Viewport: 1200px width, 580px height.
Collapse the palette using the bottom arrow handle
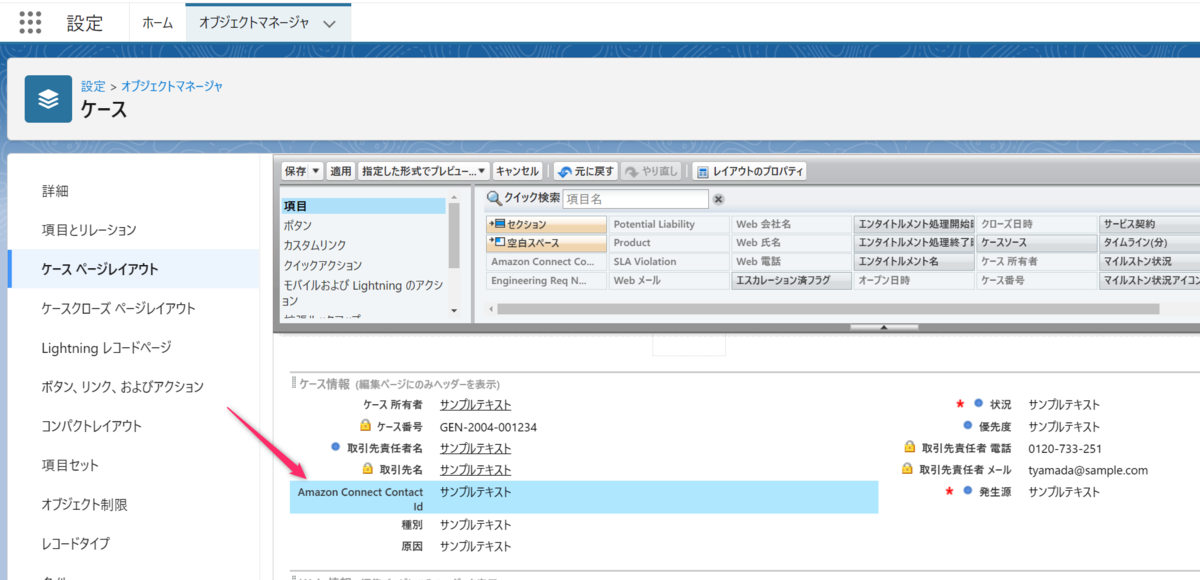[x=883, y=327]
